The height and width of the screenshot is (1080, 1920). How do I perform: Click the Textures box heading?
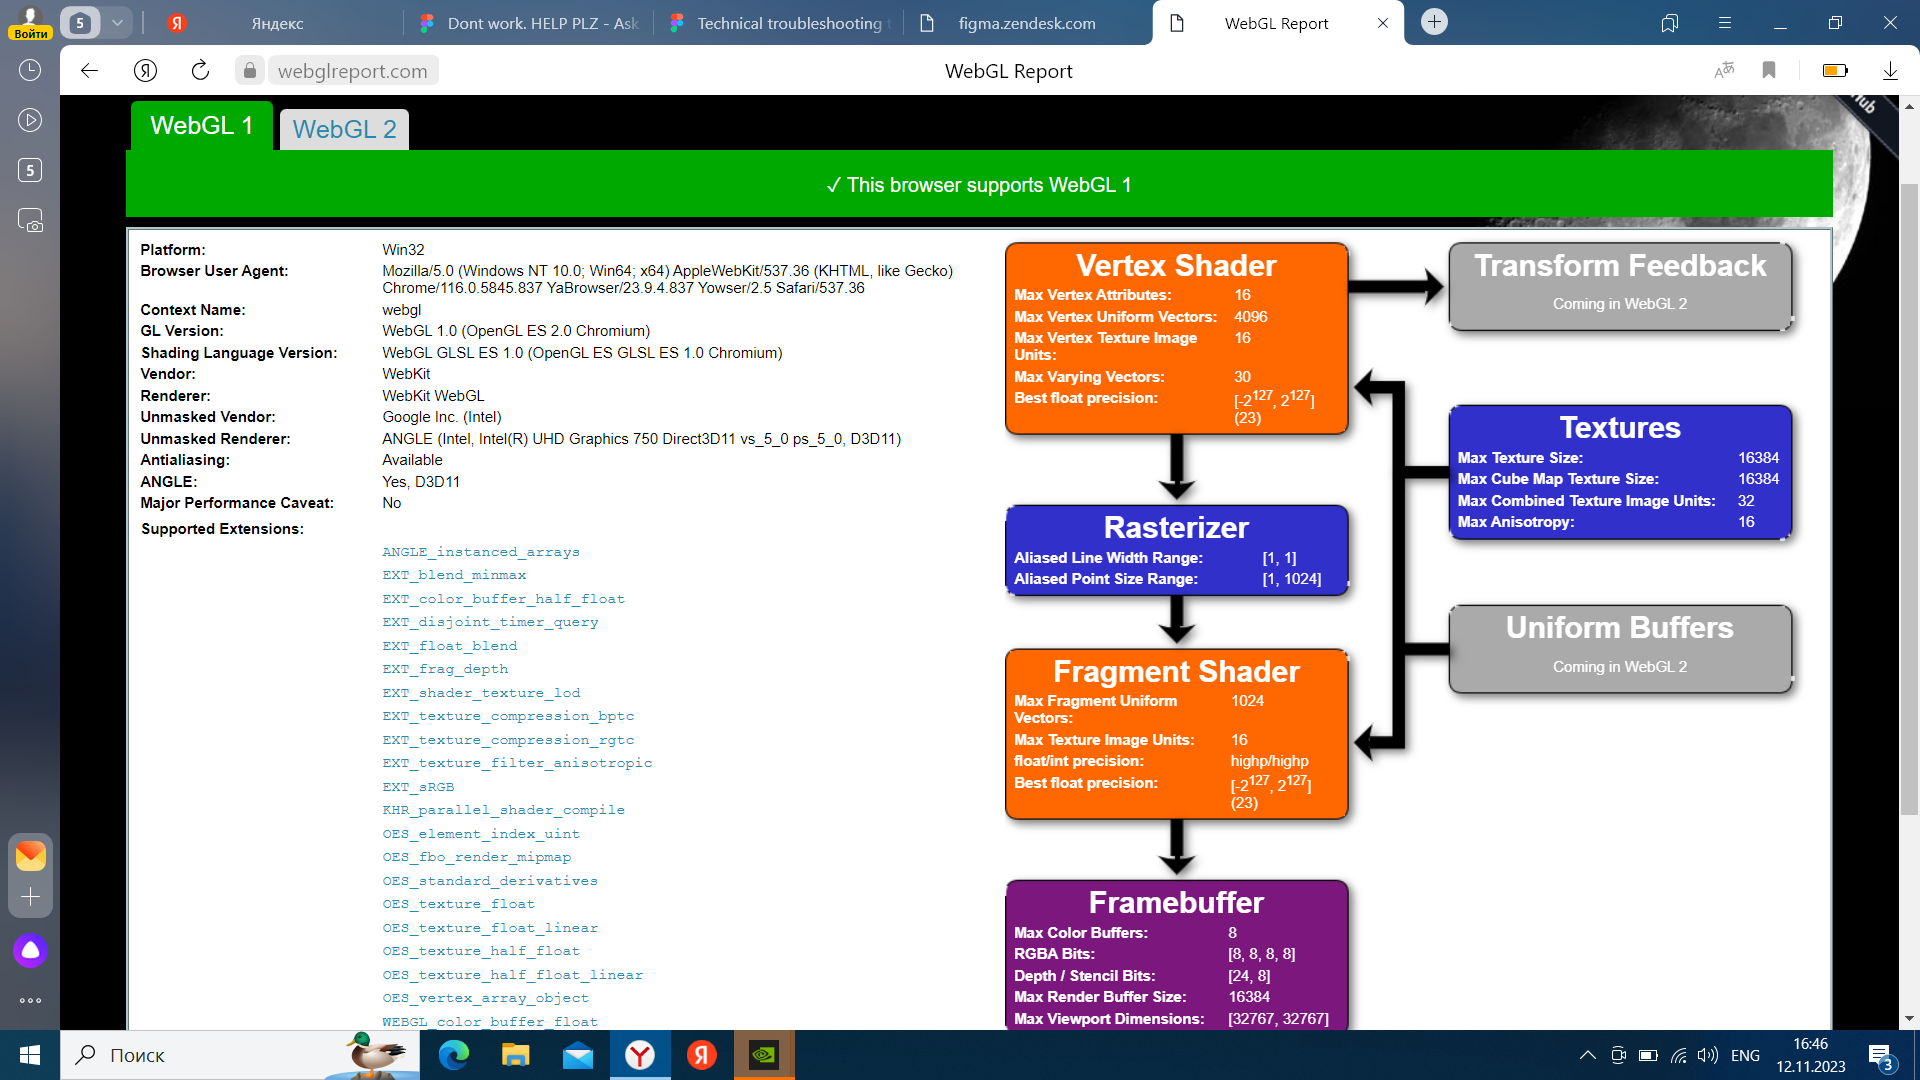pyautogui.click(x=1620, y=428)
